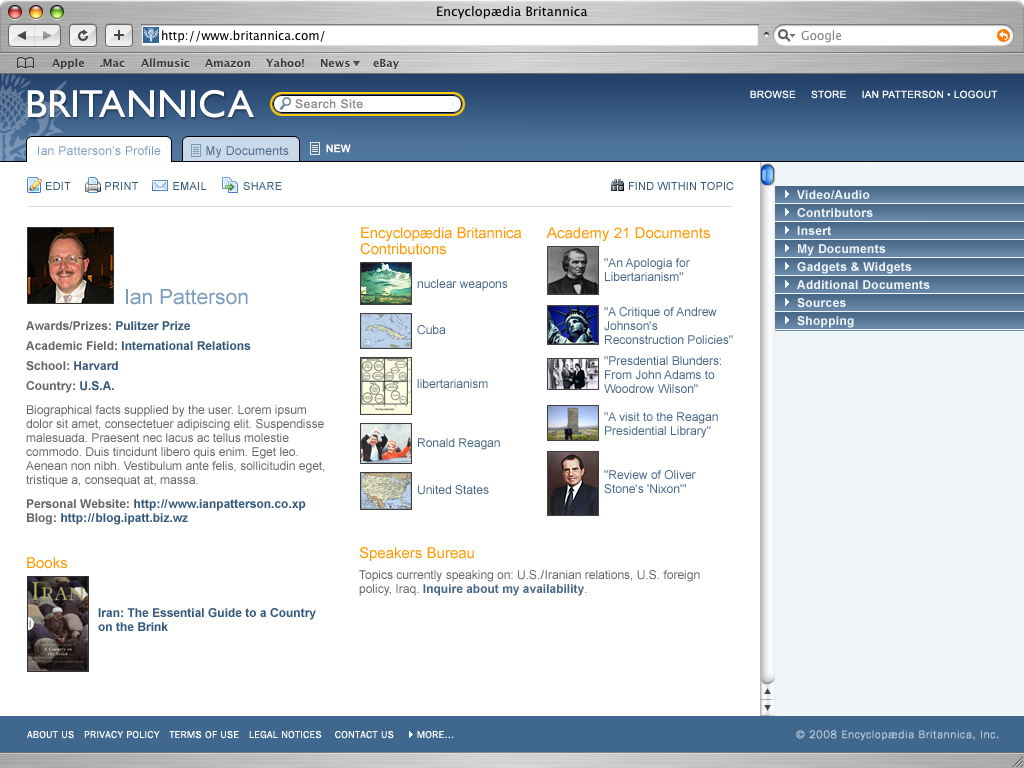Click the Share icon

click(x=230, y=185)
